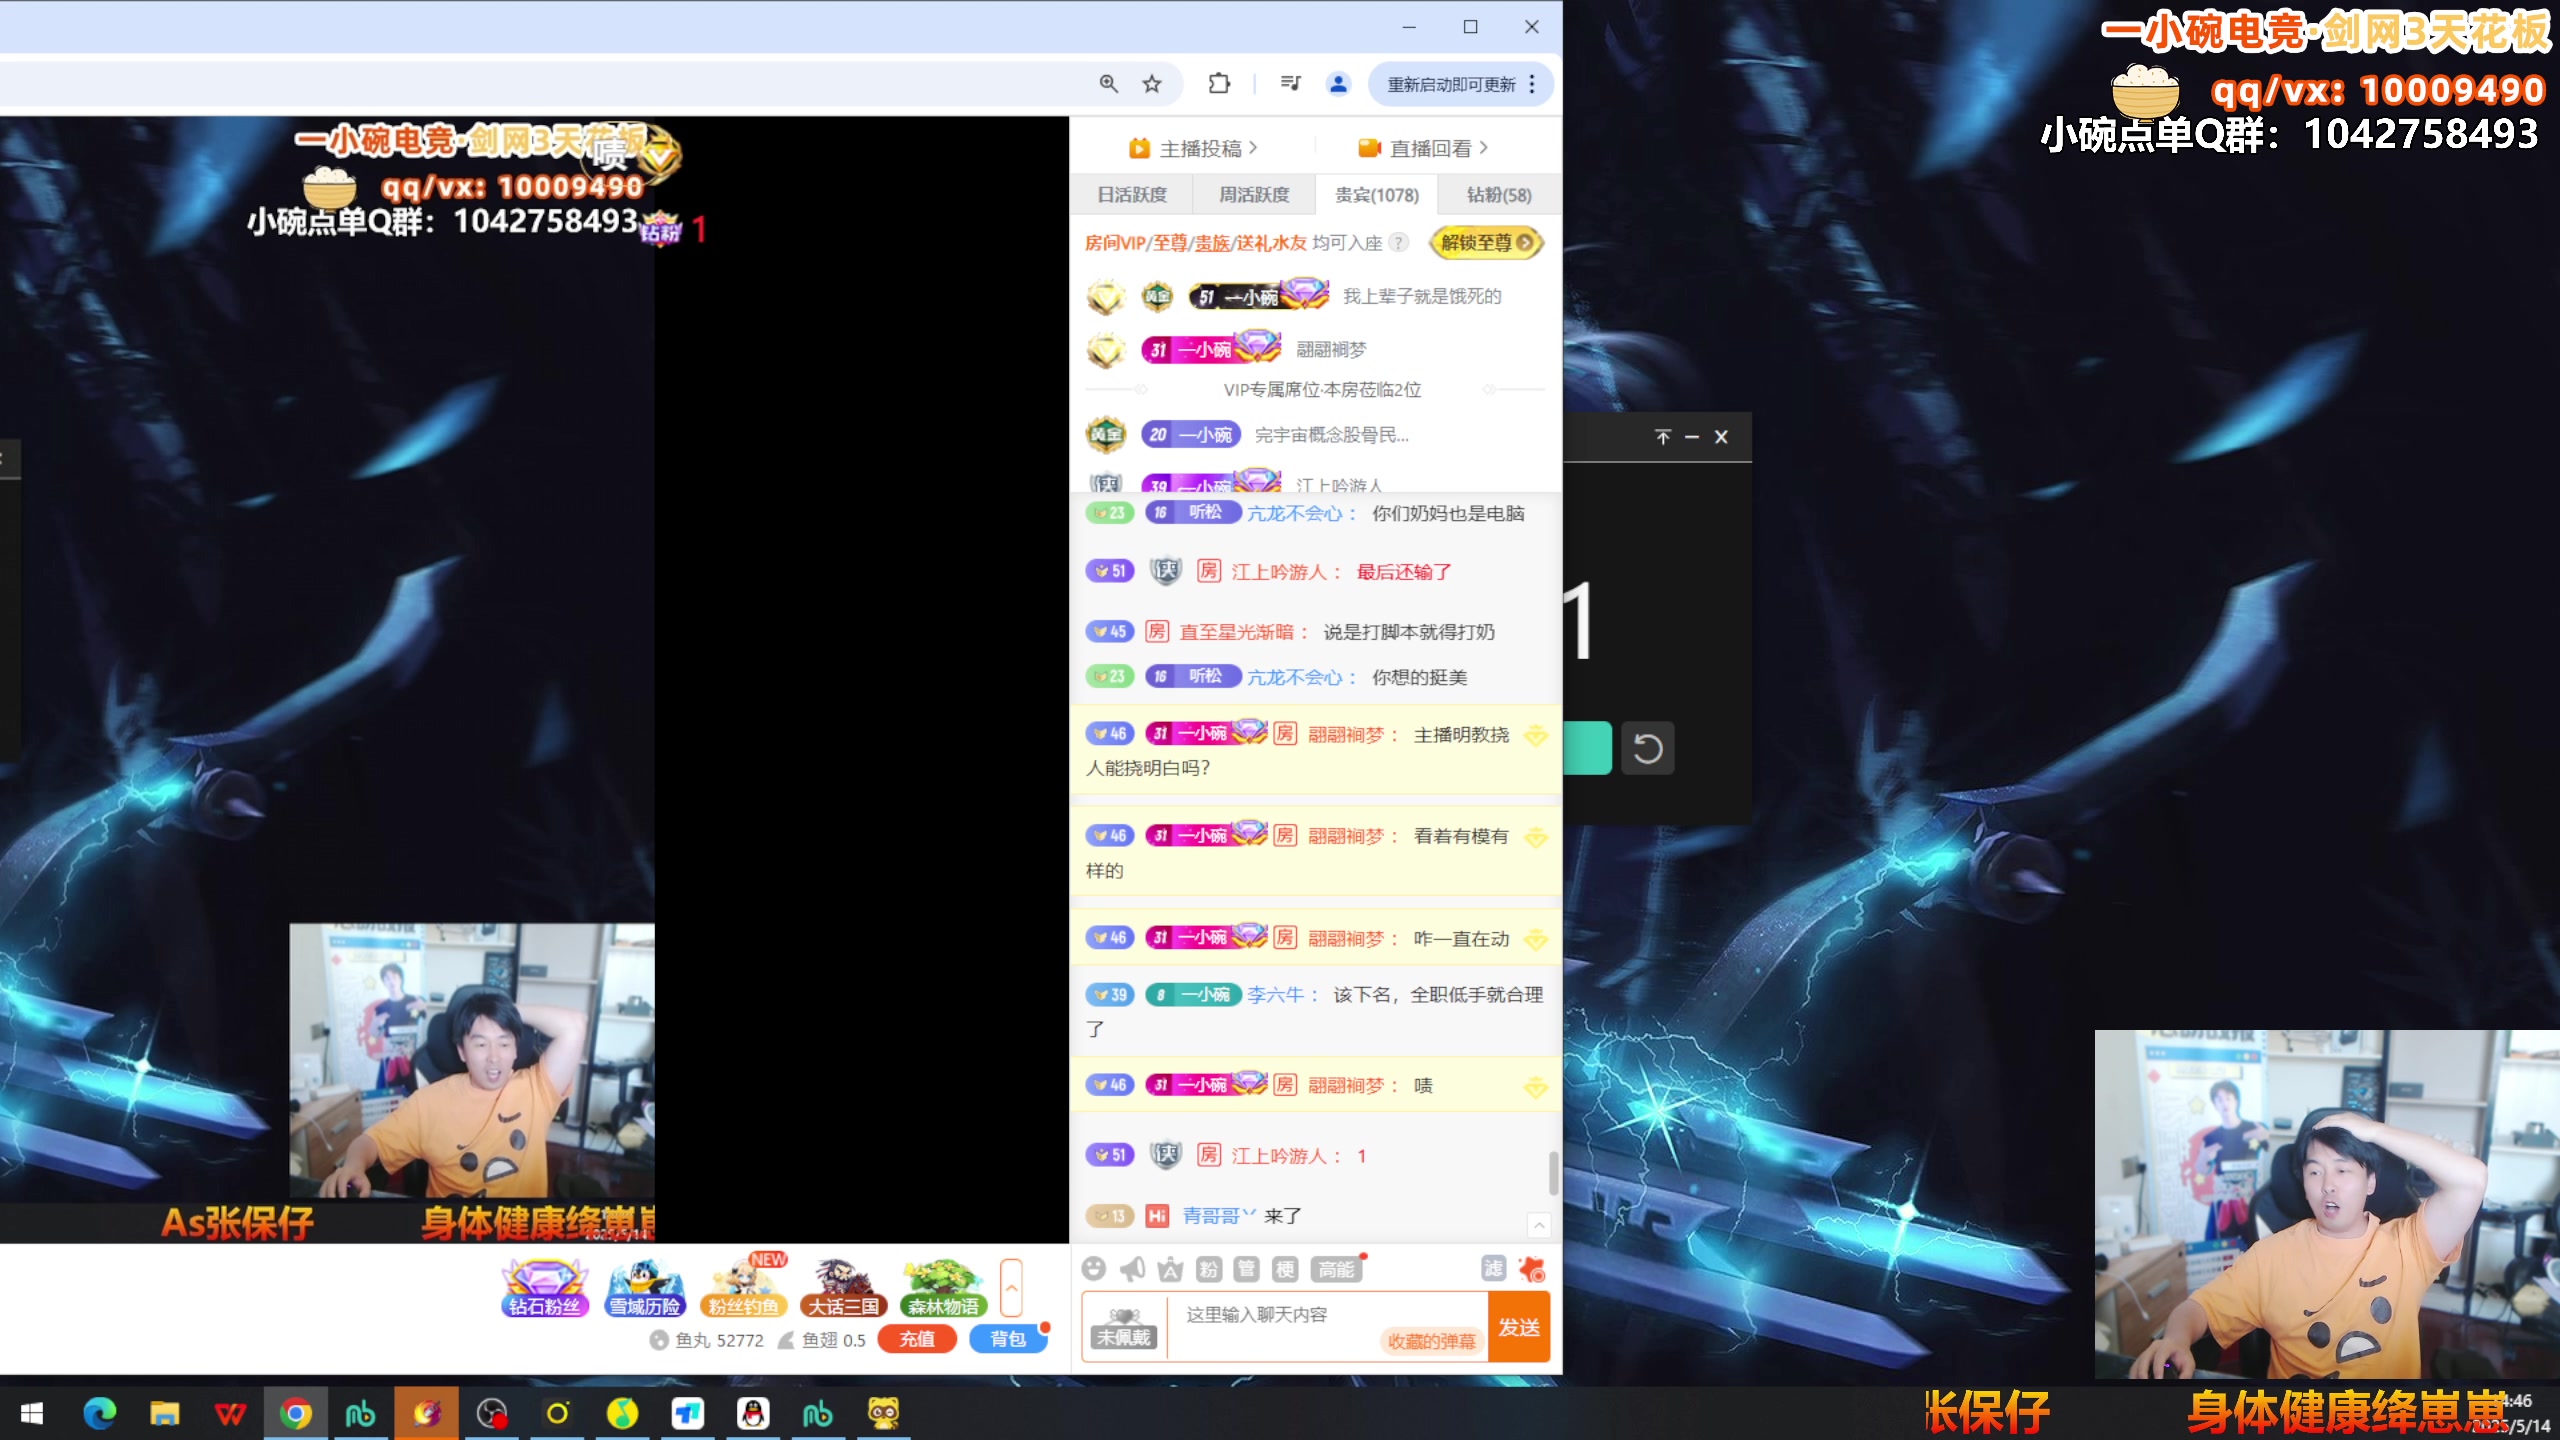This screenshot has width=2560, height=1440.
Task: Click the 梗 meme icon
Action: (x=1285, y=1269)
